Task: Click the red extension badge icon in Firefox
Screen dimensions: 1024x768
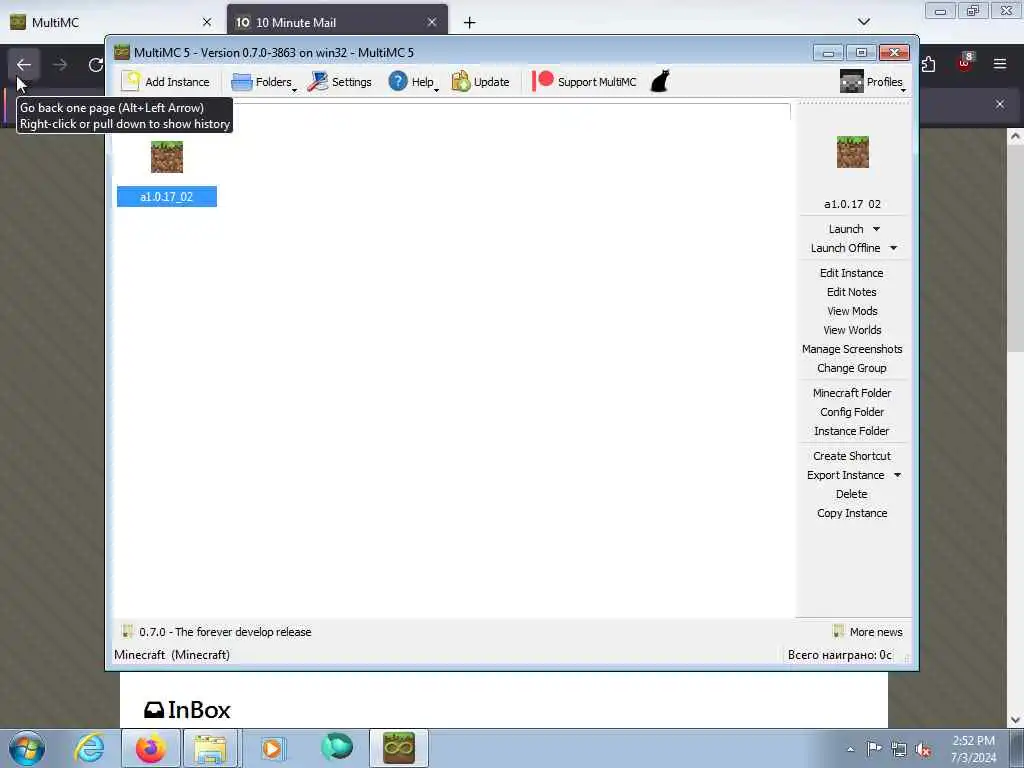Action: coord(965,63)
